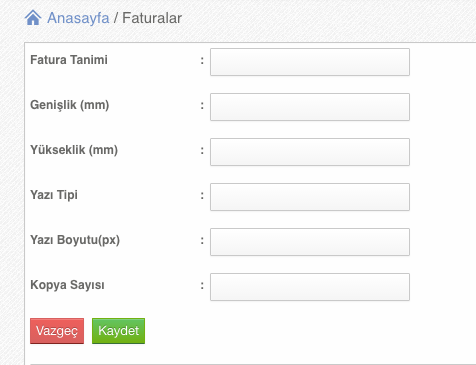Click the Yazı Tipi label

(54, 195)
